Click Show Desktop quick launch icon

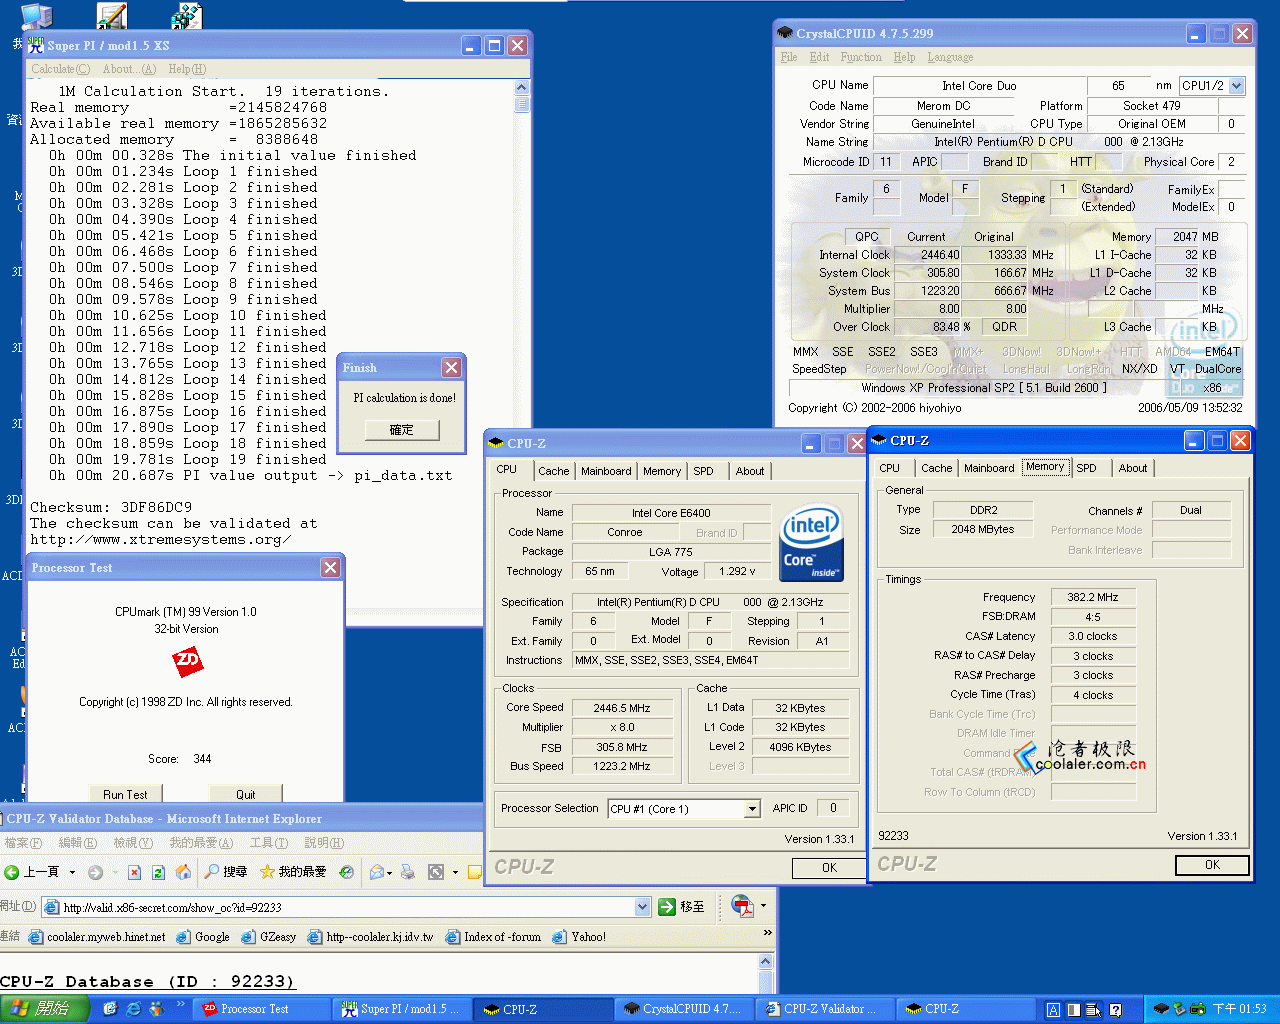tap(110, 1009)
